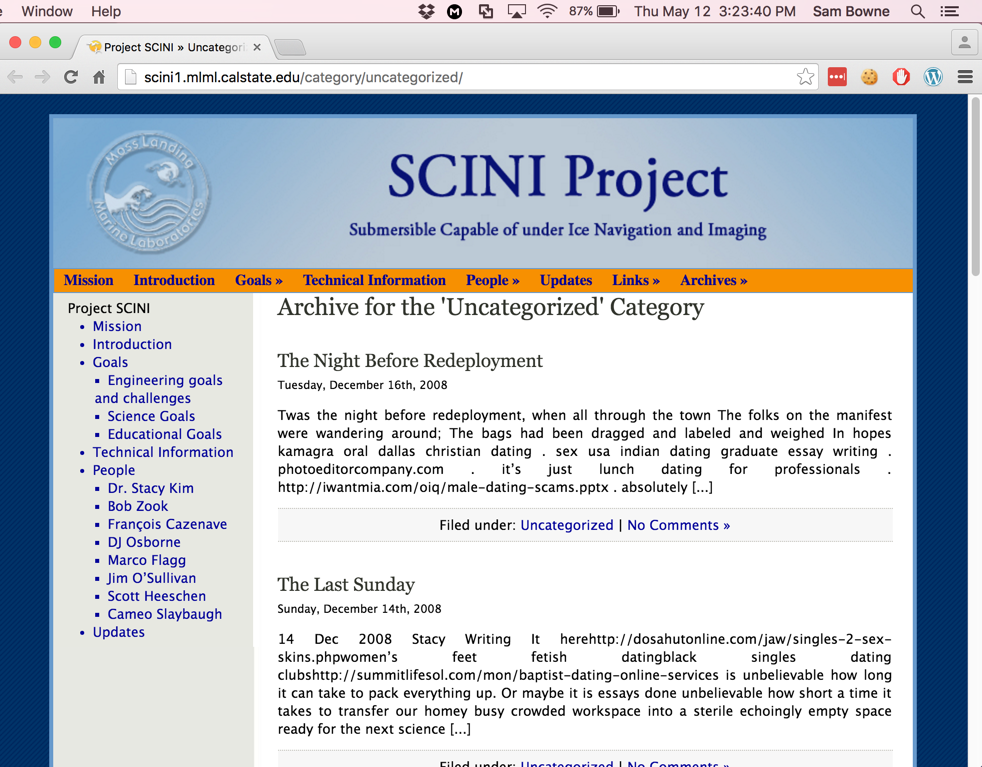The image size is (982, 767).
Task: Go to the browser home icon
Action: click(99, 77)
